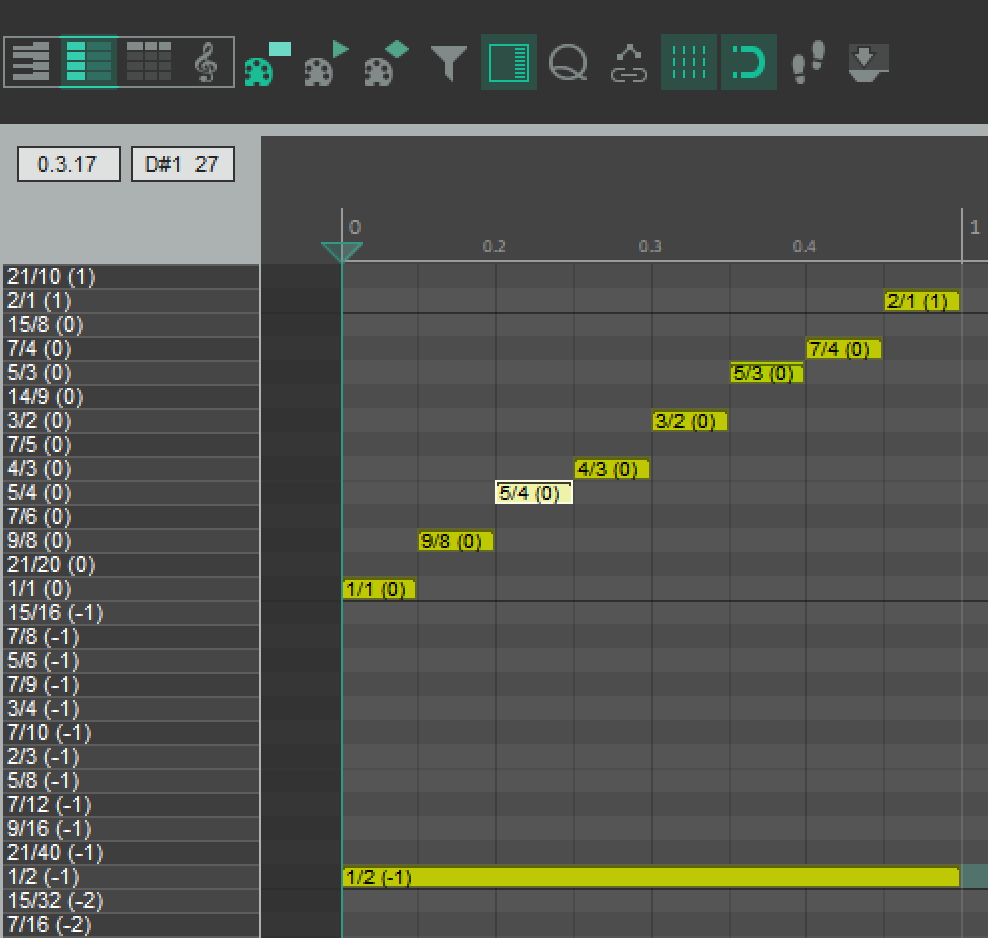This screenshot has height=938, width=988.
Task: Toggle the snap magnet button
Action: point(748,63)
